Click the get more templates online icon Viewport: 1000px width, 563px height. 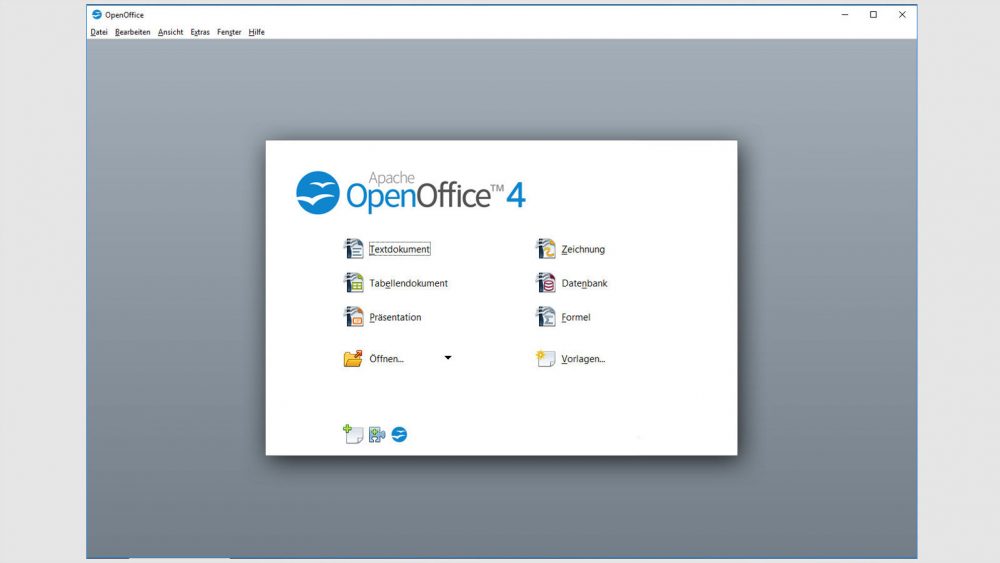point(353,434)
